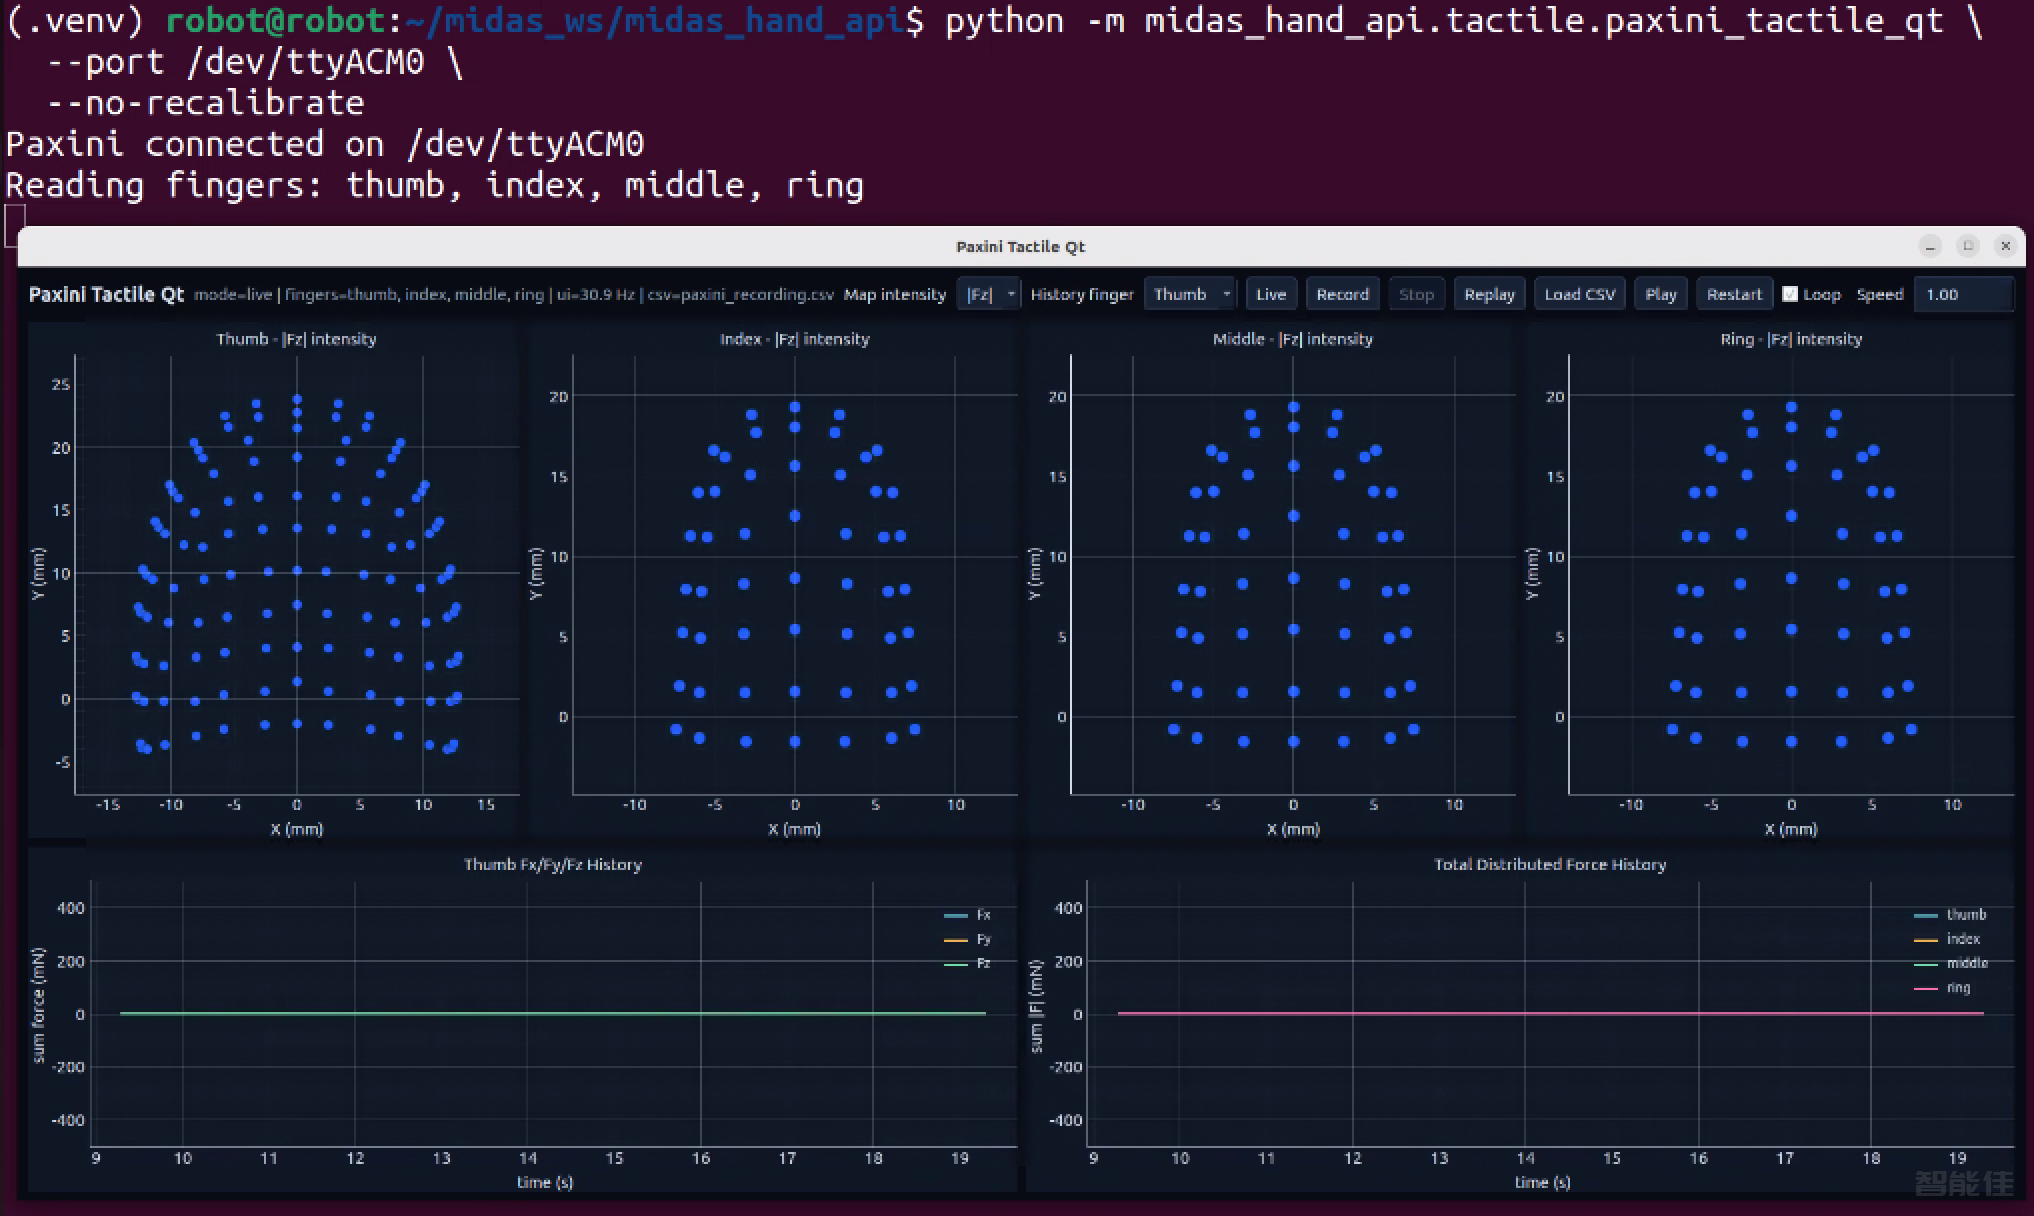This screenshot has height=1216, width=2034.
Task: Click the 'mode=live' status text
Action: pyautogui.click(x=232, y=294)
